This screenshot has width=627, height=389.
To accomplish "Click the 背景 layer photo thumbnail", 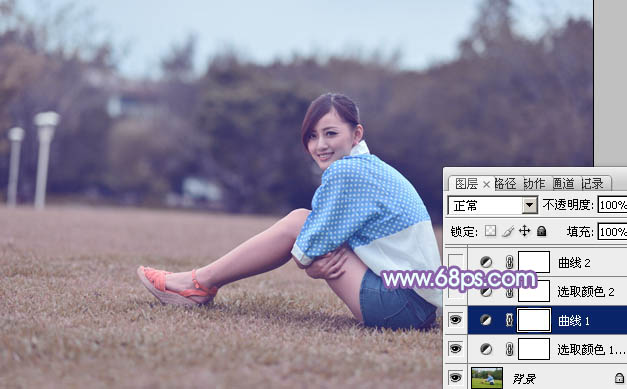I will coord(487,378).
